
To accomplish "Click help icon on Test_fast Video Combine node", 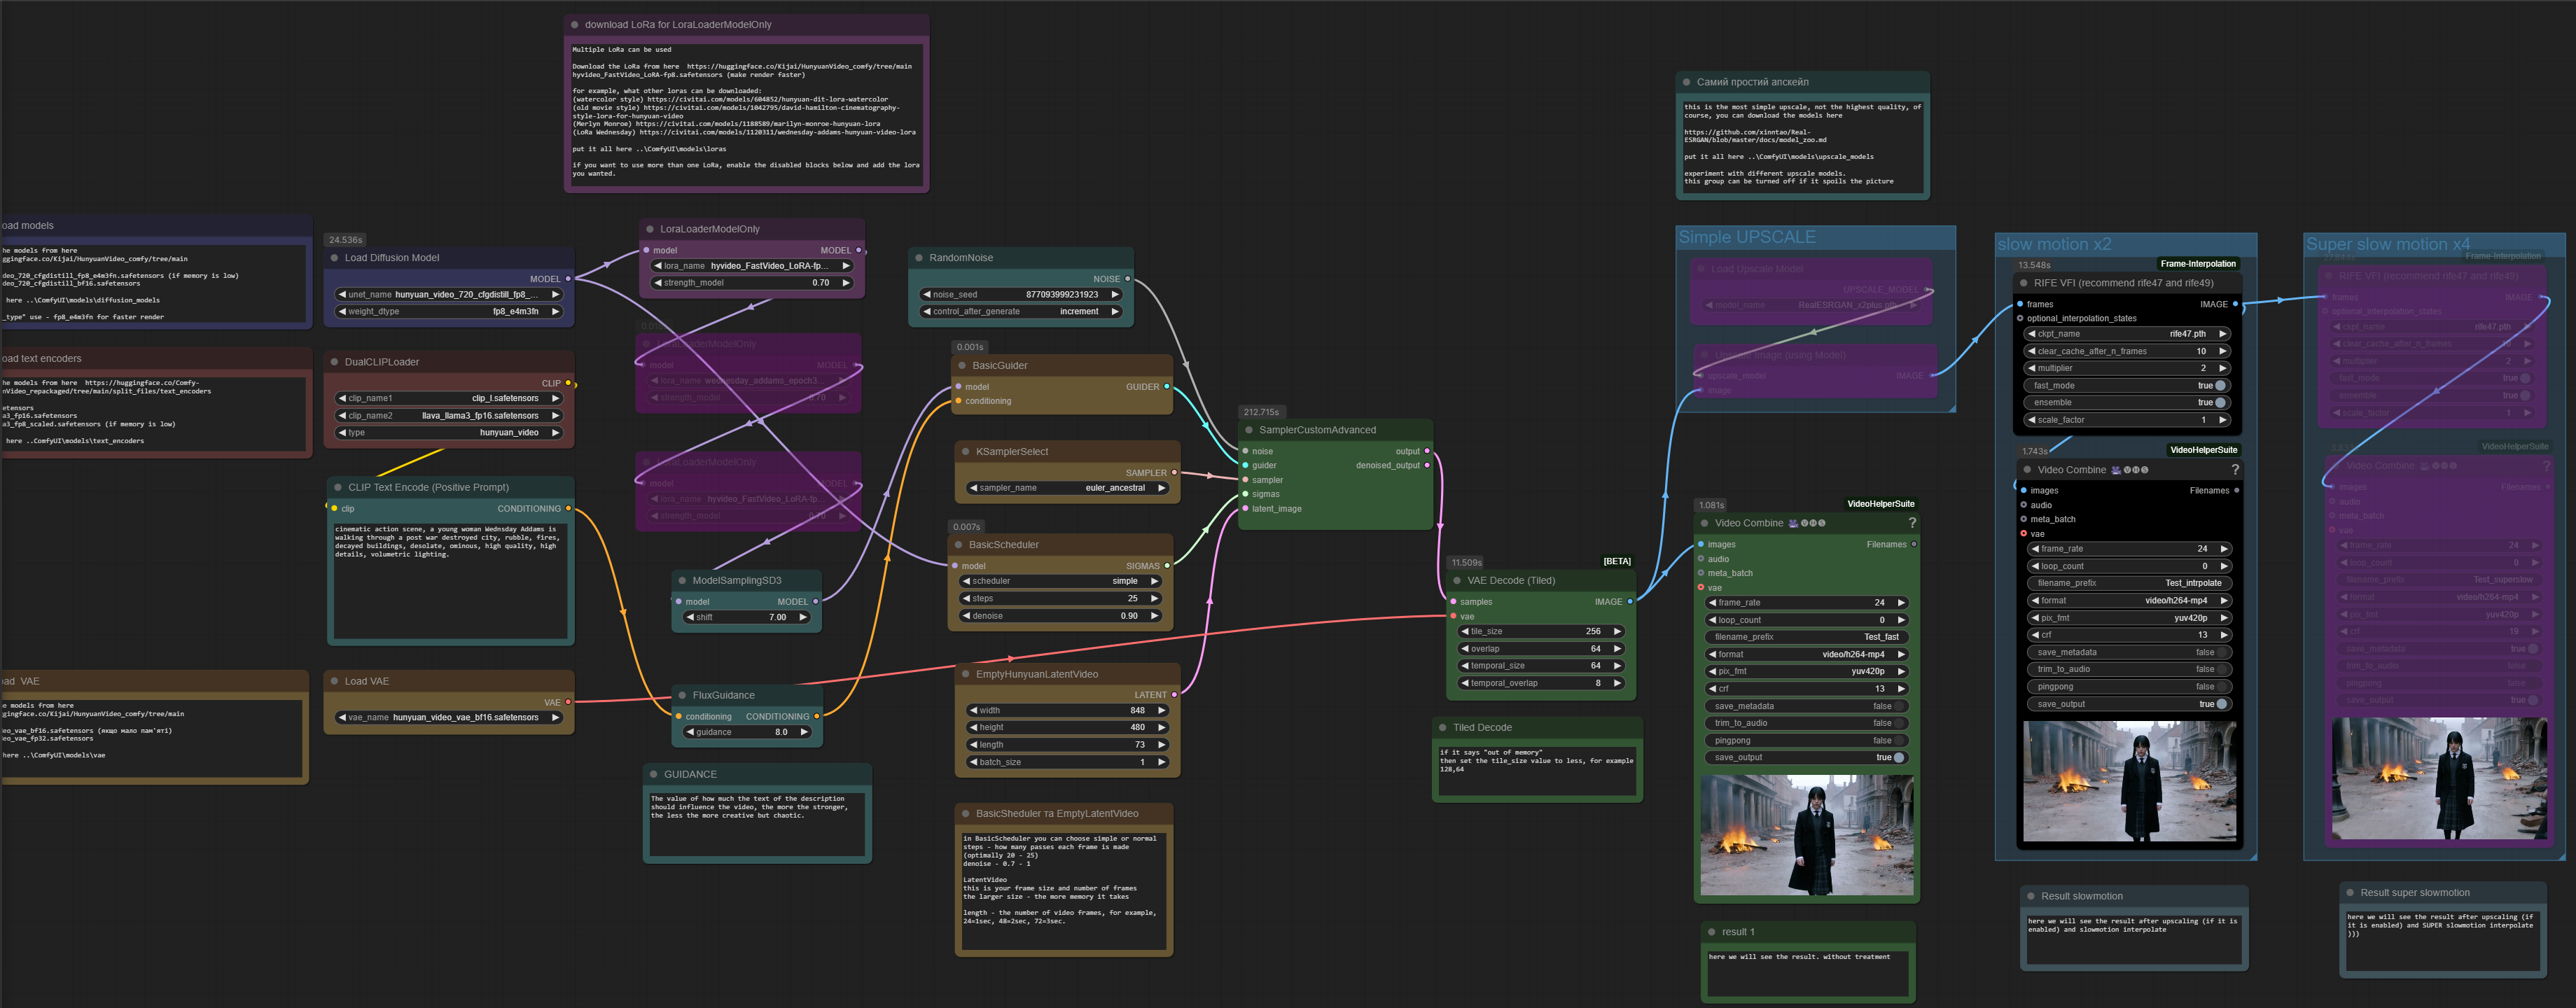I will (1912, 523).
